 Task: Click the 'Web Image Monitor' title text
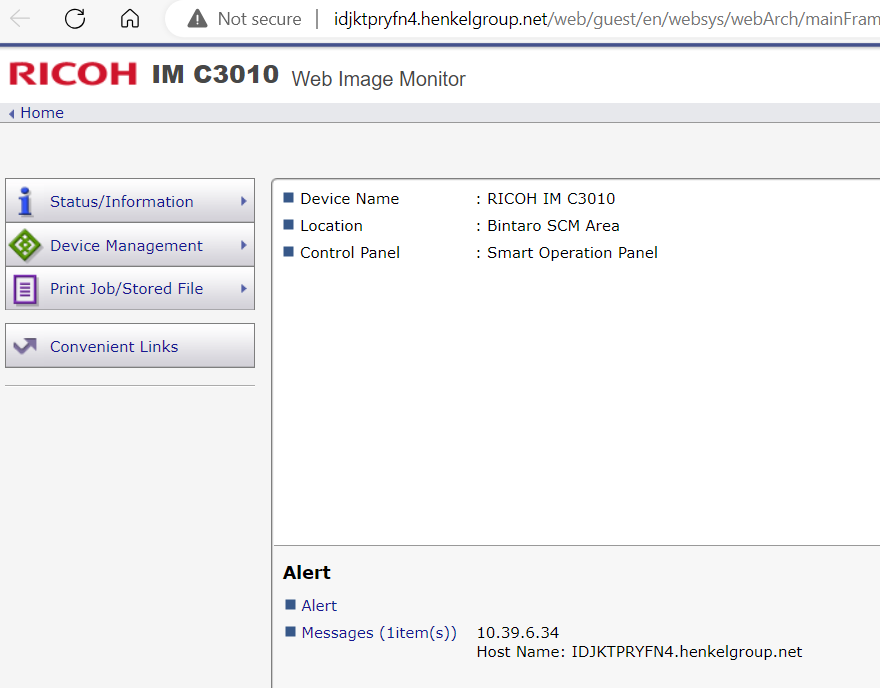[378, 79]
